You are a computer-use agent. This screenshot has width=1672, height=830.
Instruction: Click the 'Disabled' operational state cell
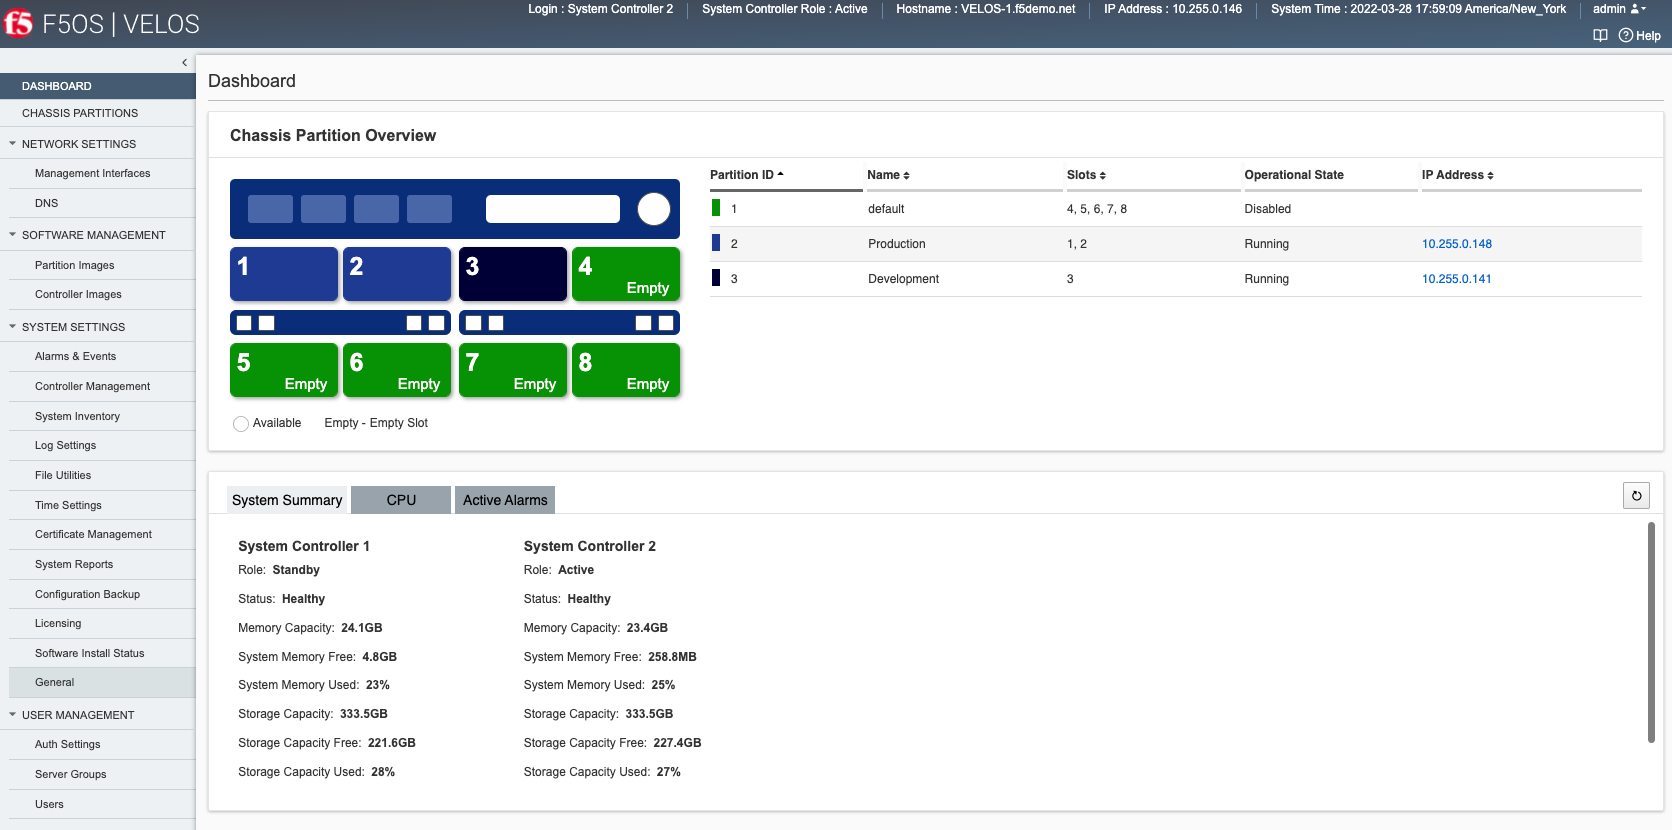click(x=1268, y=209)
